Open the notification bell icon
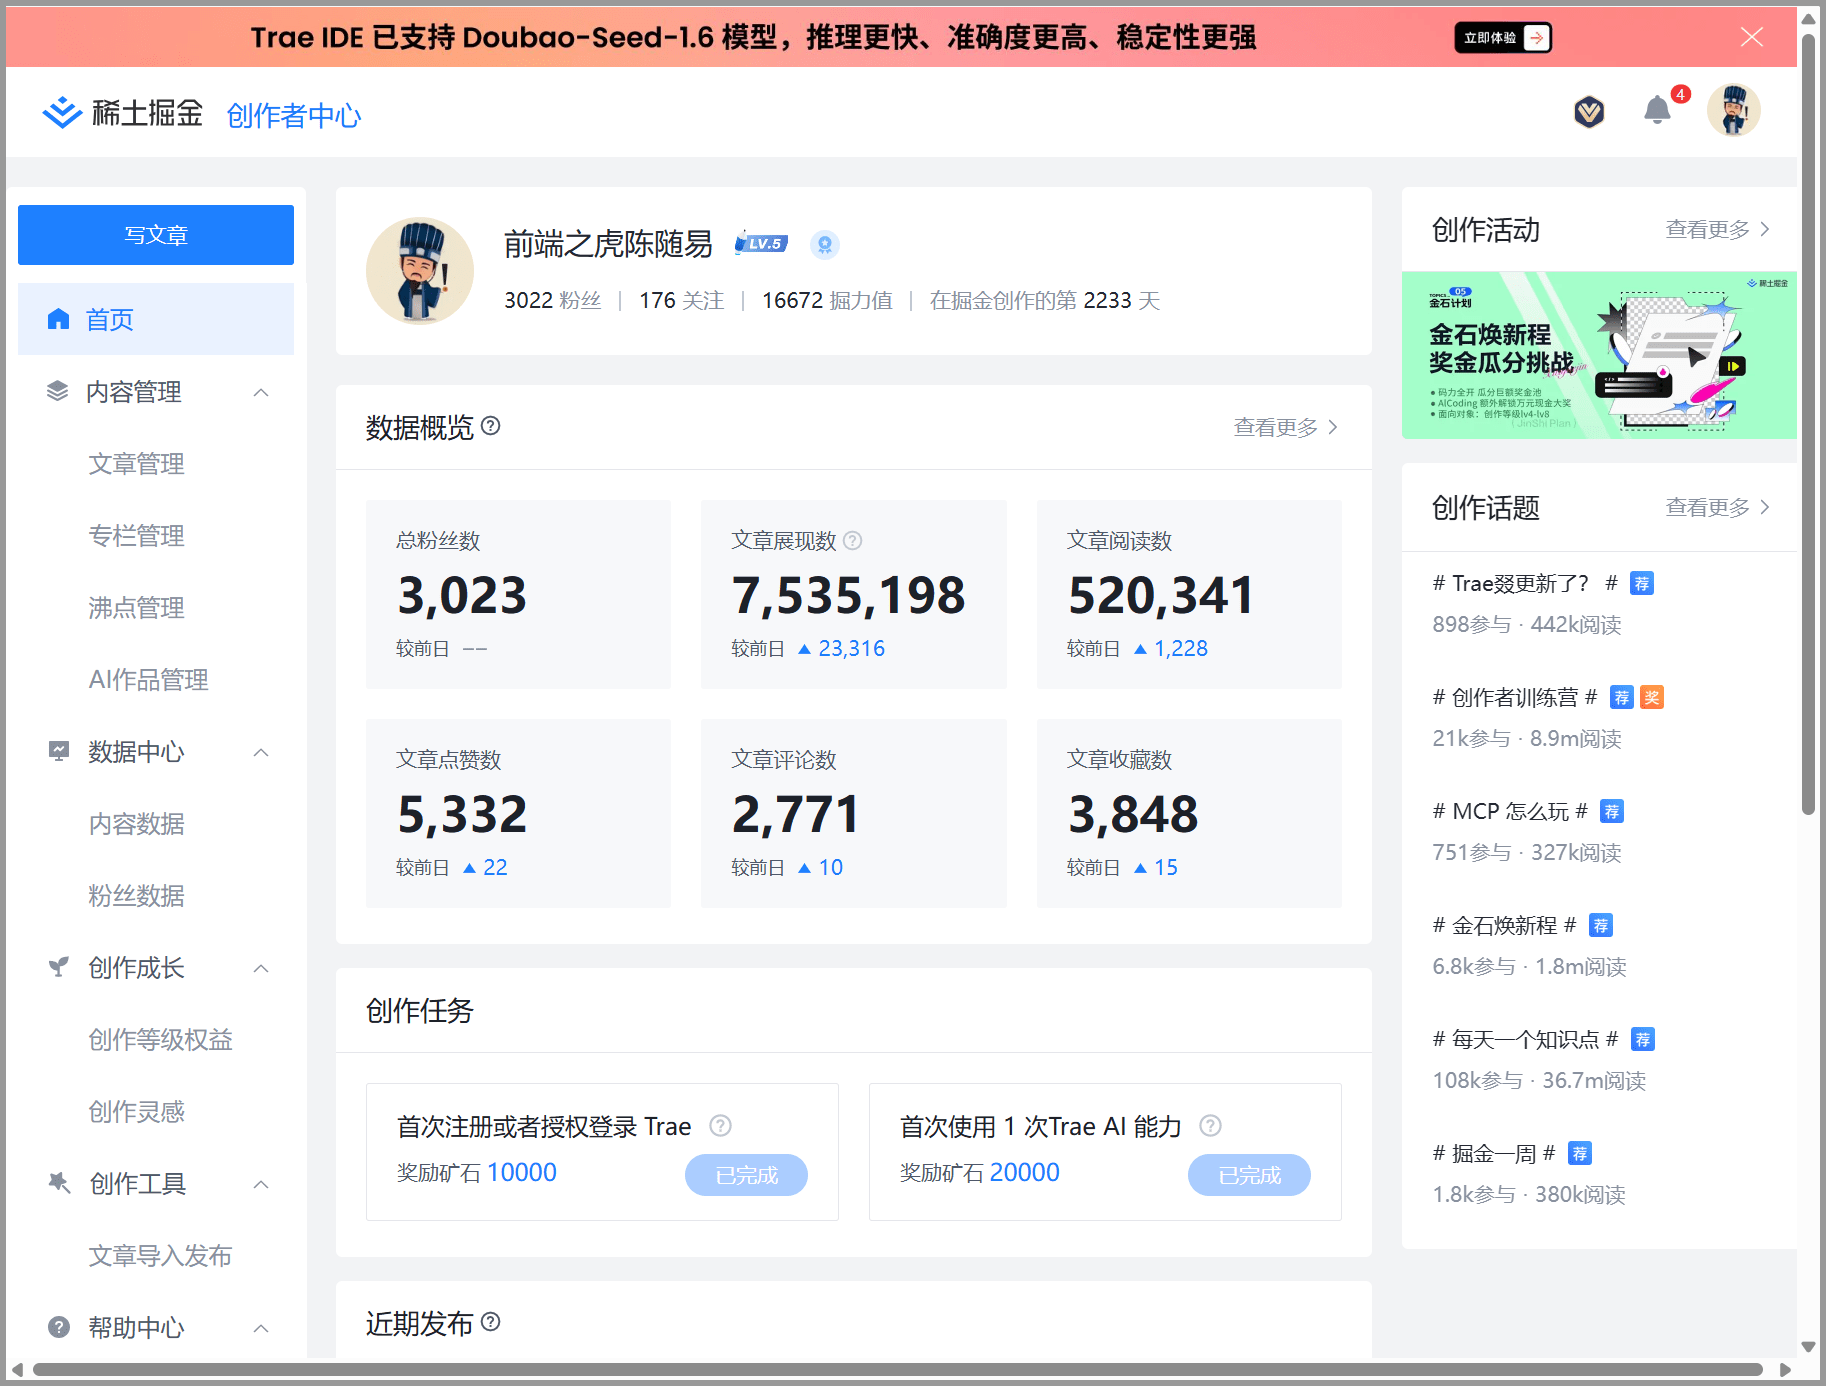The image size is (1826, 1386). (1657, 110)
